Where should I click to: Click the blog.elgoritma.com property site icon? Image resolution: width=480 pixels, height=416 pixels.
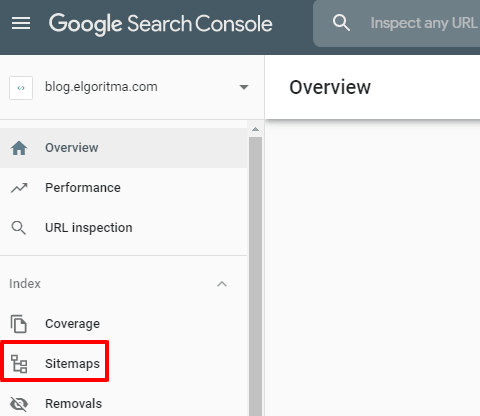(x=21, y=88)
